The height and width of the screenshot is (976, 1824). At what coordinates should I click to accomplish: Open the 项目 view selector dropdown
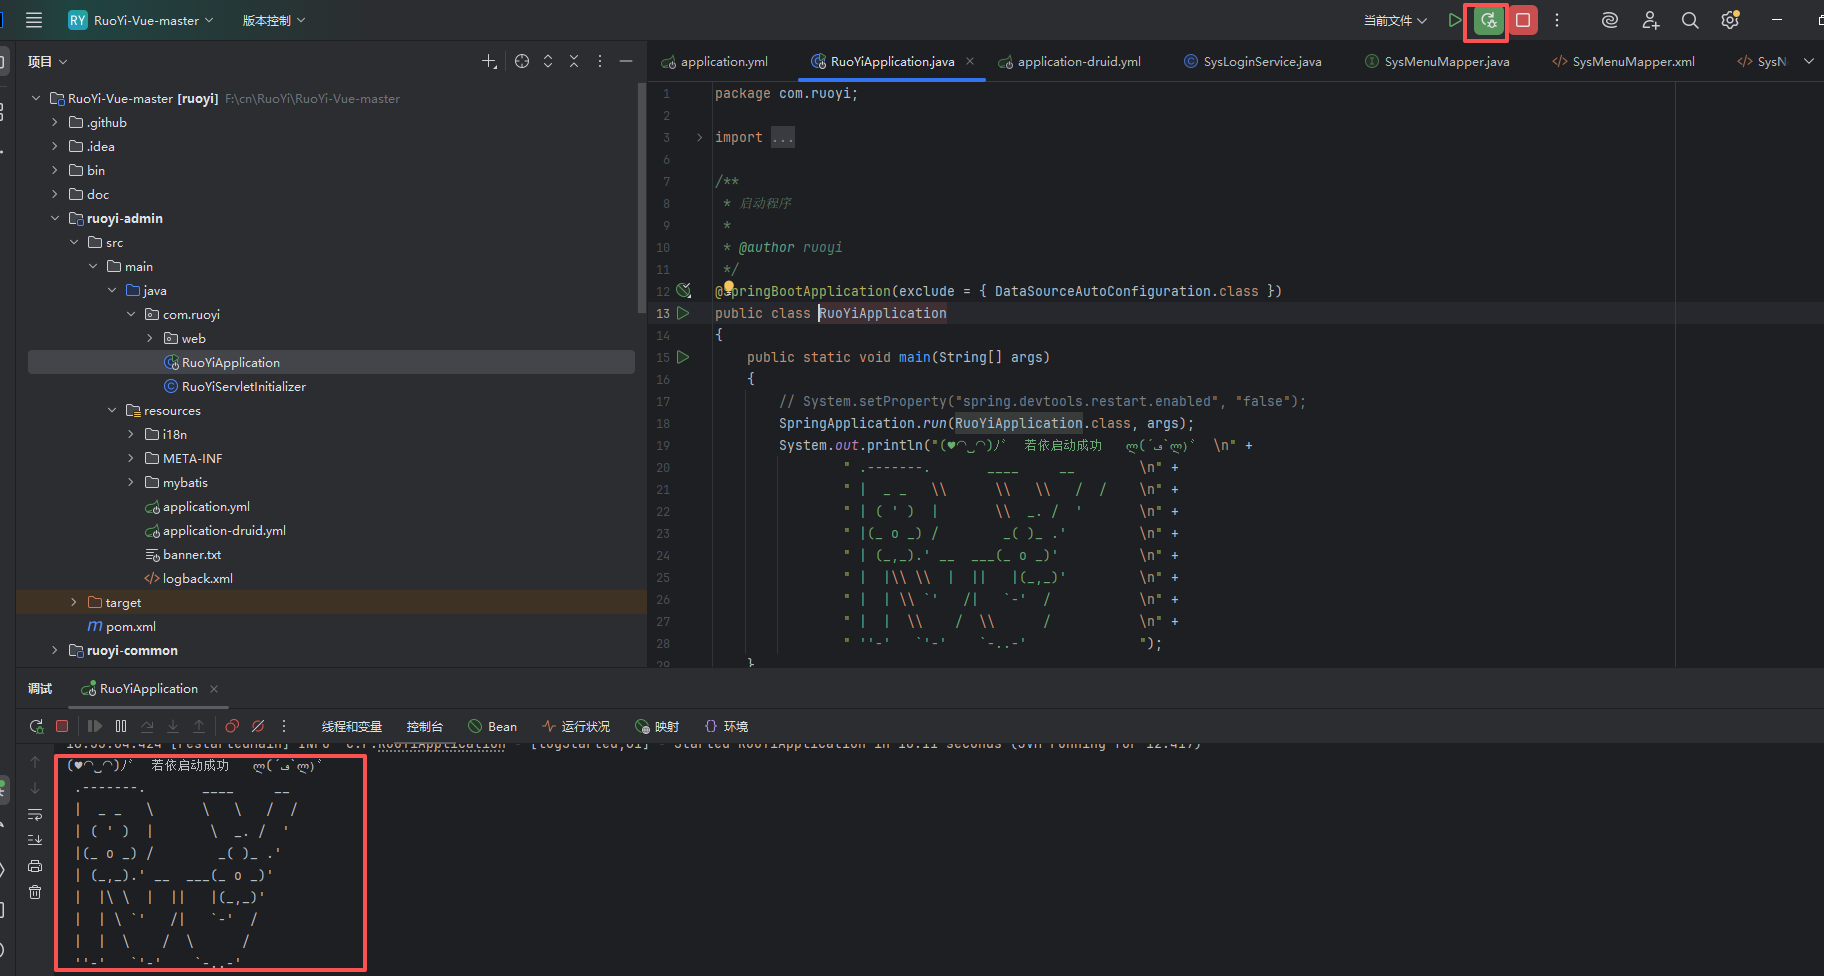point(47,61)
